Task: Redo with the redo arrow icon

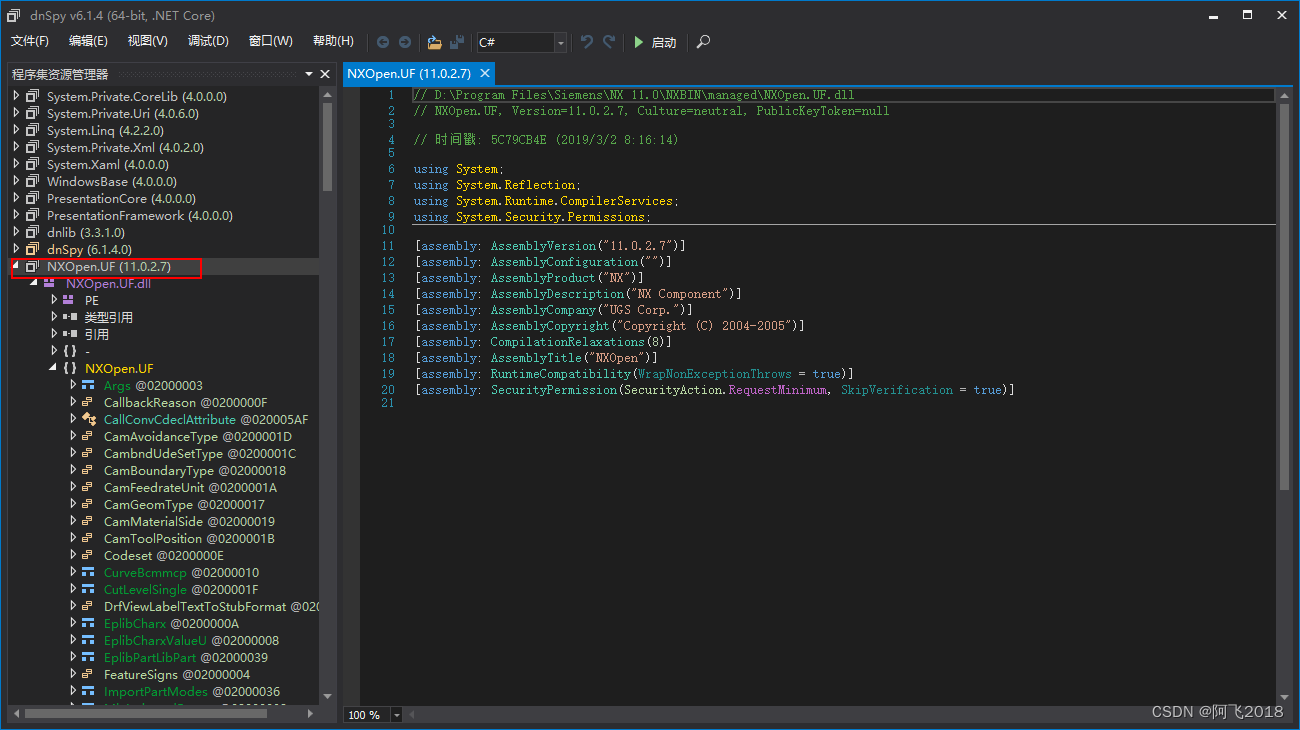Action: coord(606,42)
